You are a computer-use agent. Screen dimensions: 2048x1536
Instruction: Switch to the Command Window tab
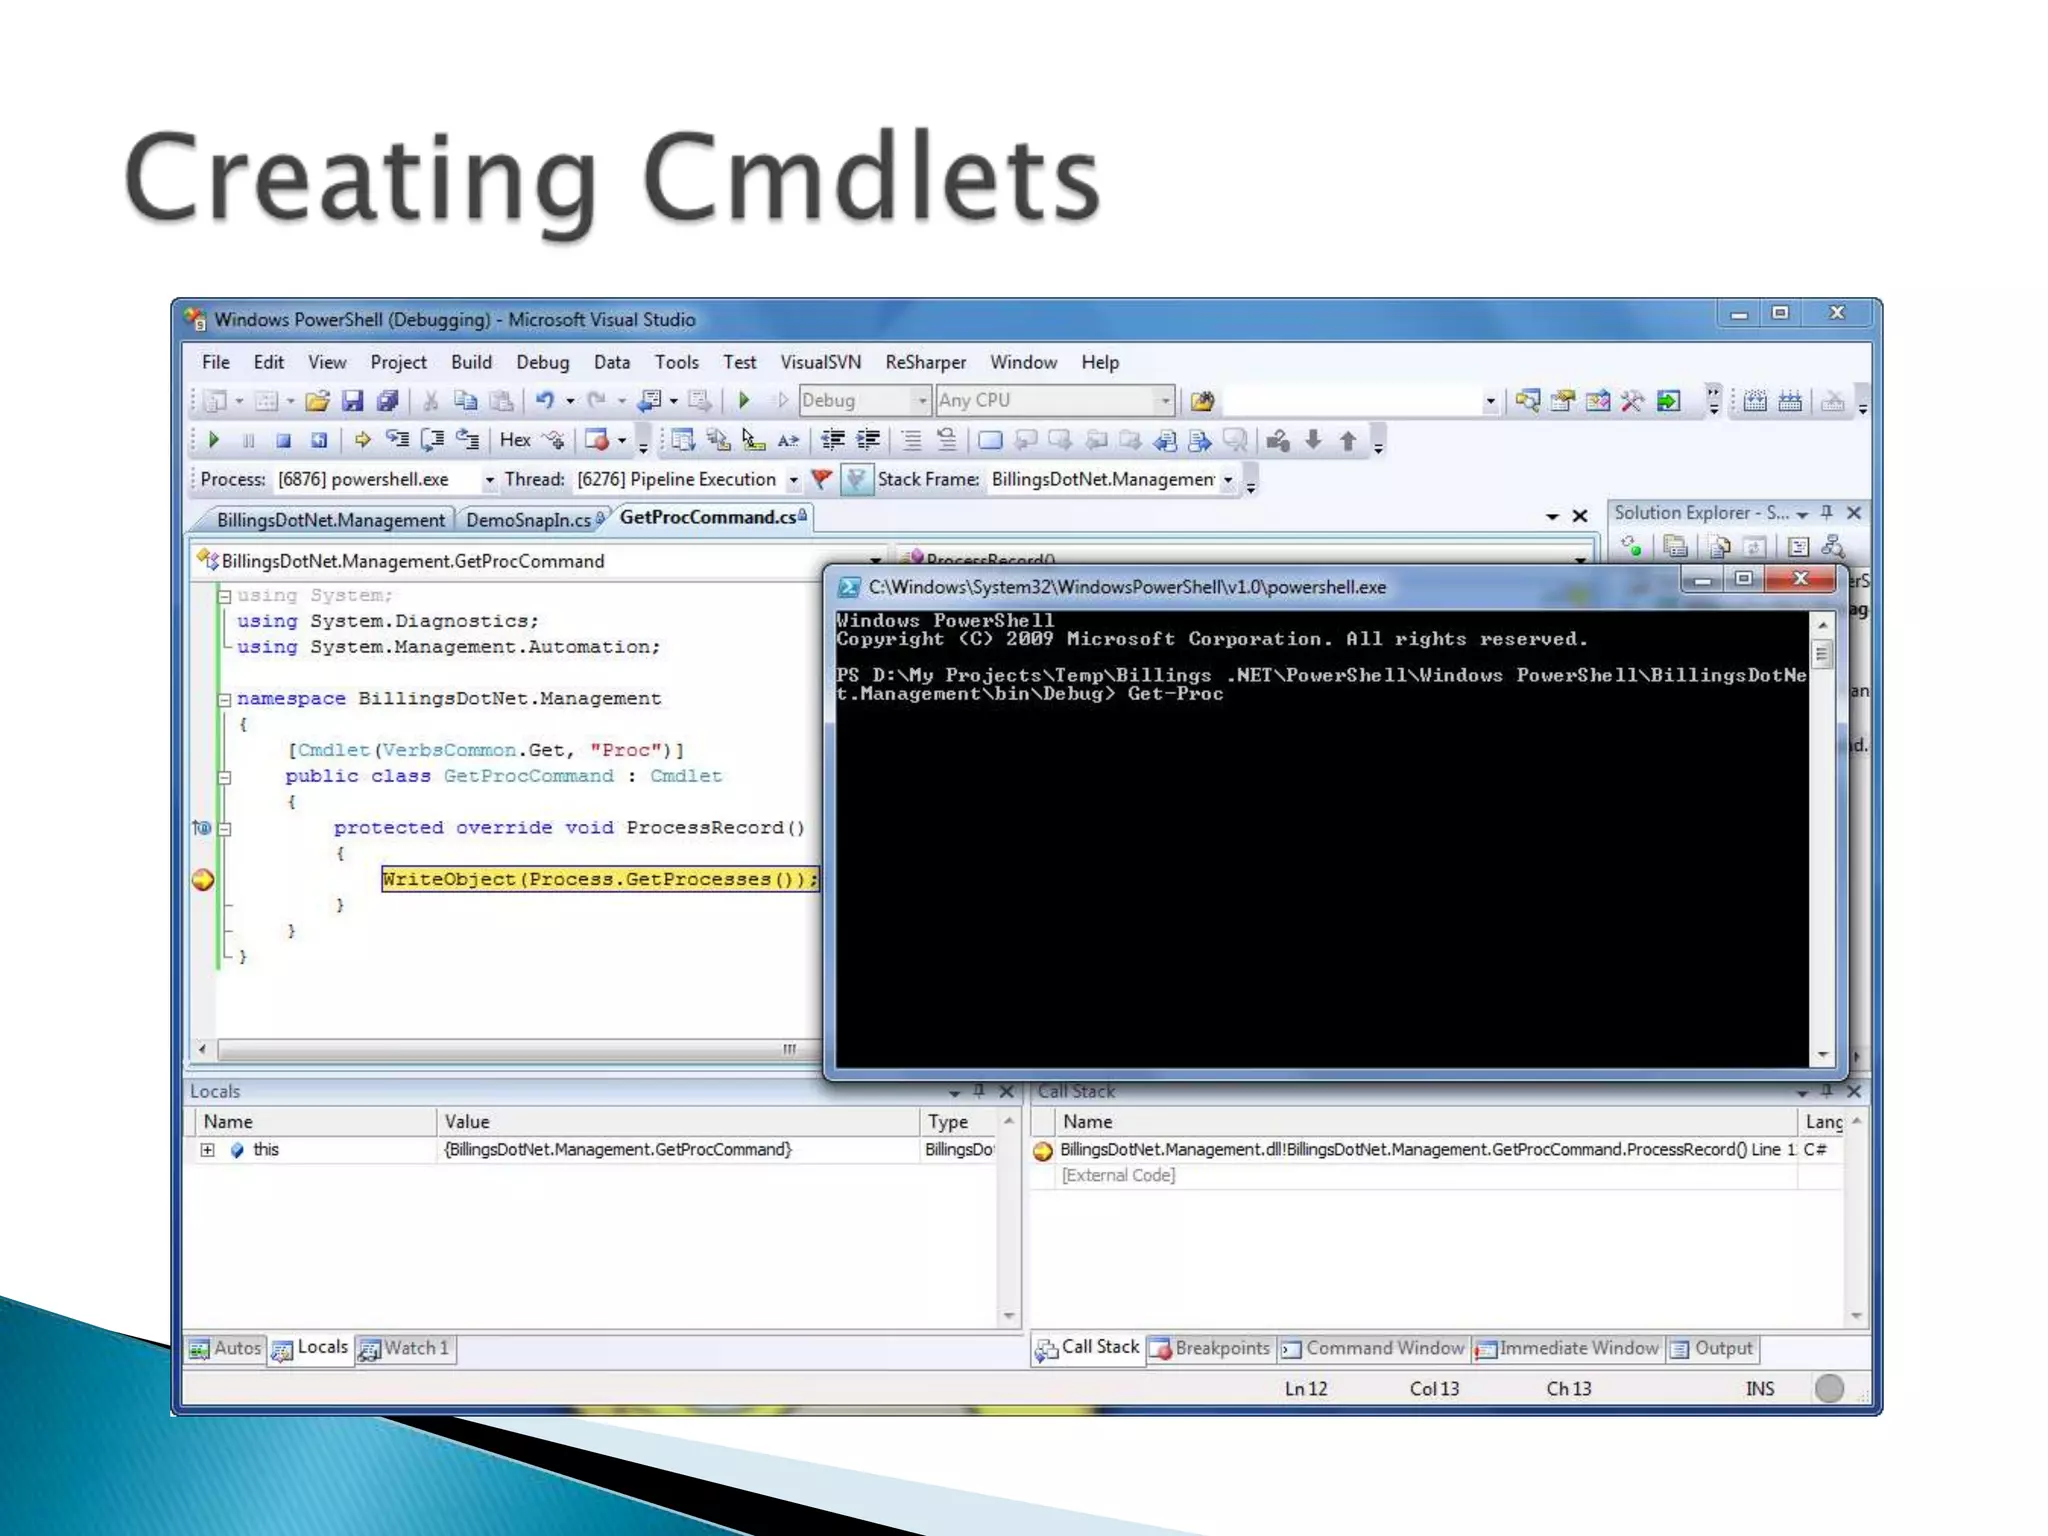1374,1348
